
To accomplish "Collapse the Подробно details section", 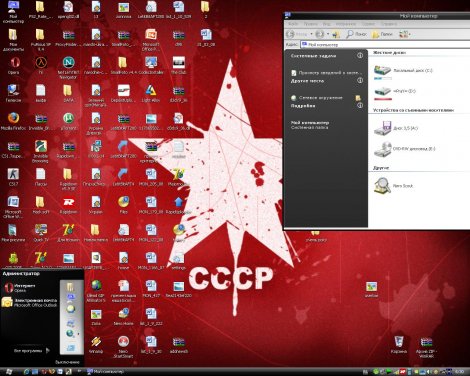I will [360, 106].
